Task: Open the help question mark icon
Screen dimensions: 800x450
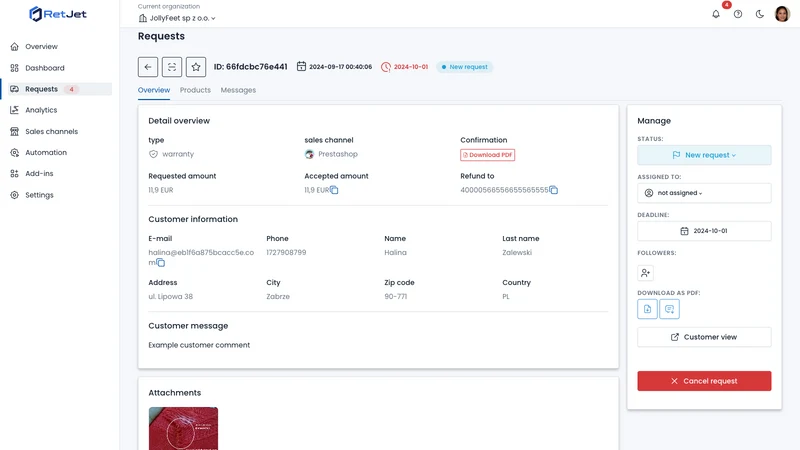Action: pos(738,14)
